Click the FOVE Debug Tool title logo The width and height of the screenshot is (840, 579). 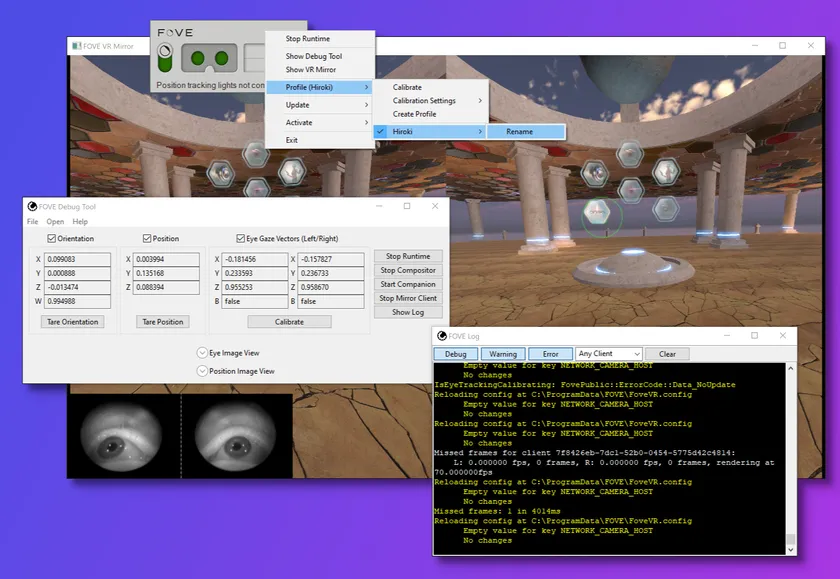[32, 206]
